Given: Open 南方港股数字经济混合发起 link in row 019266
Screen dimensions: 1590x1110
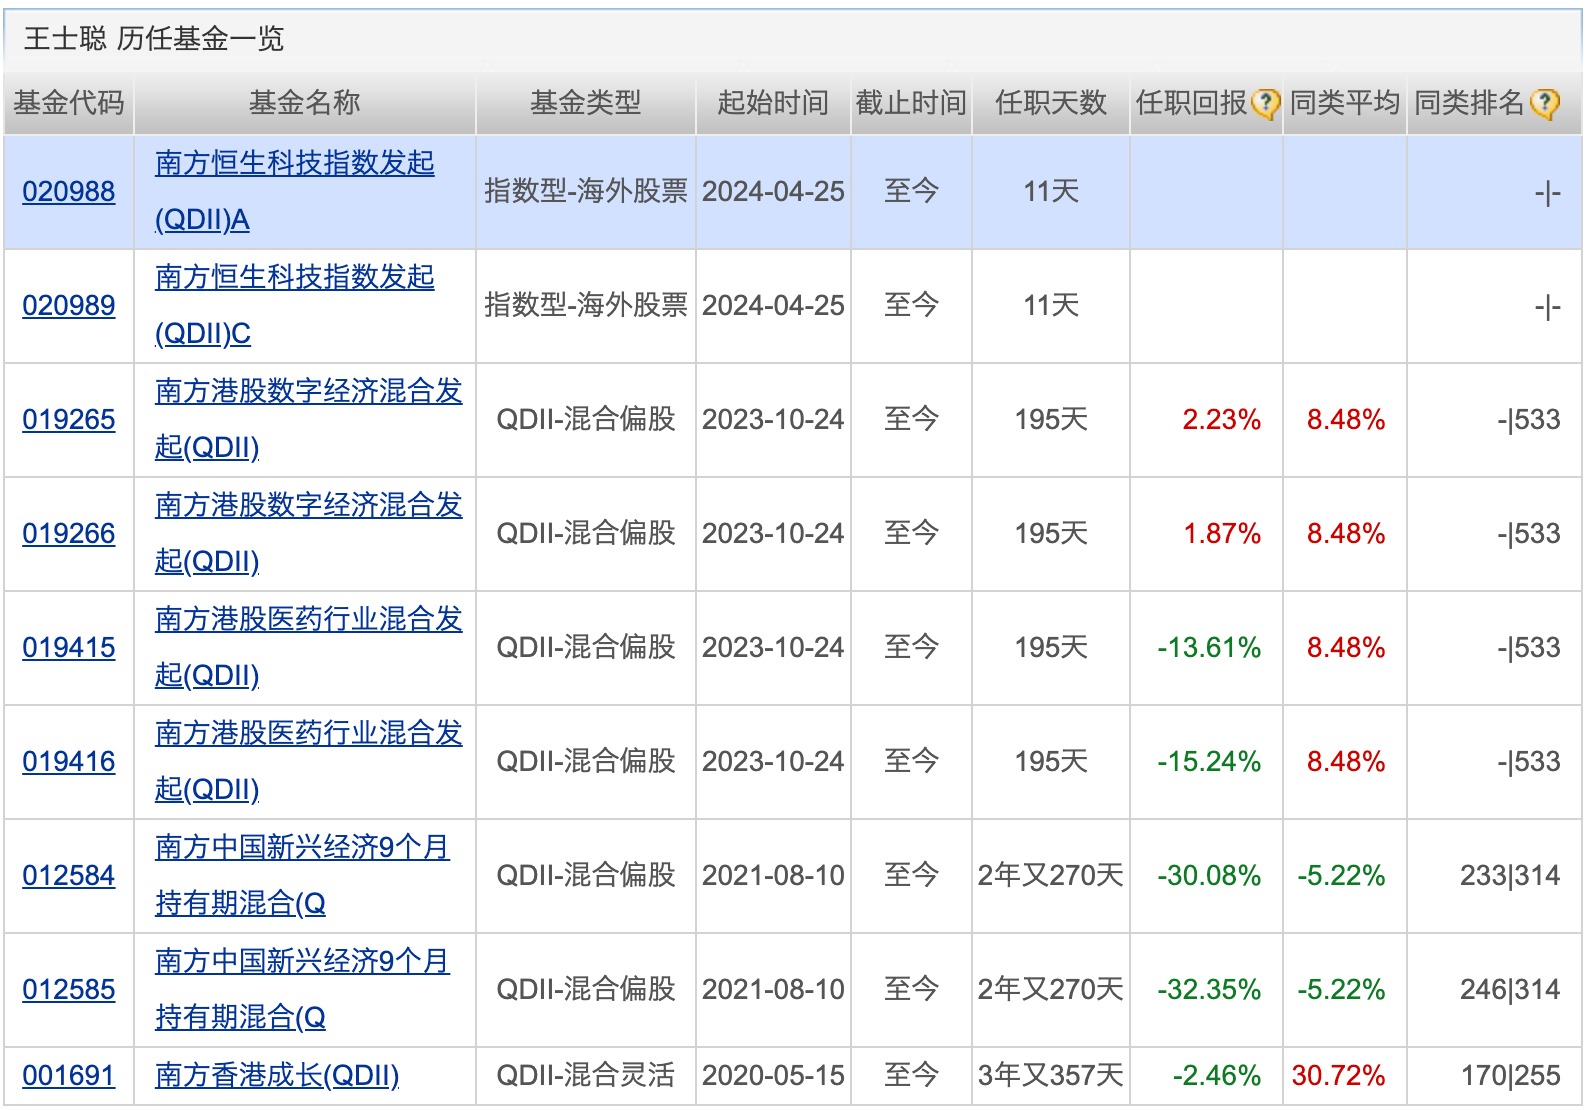Looking at the screenshot, I should pyautogui.click(x=309, y=533).
